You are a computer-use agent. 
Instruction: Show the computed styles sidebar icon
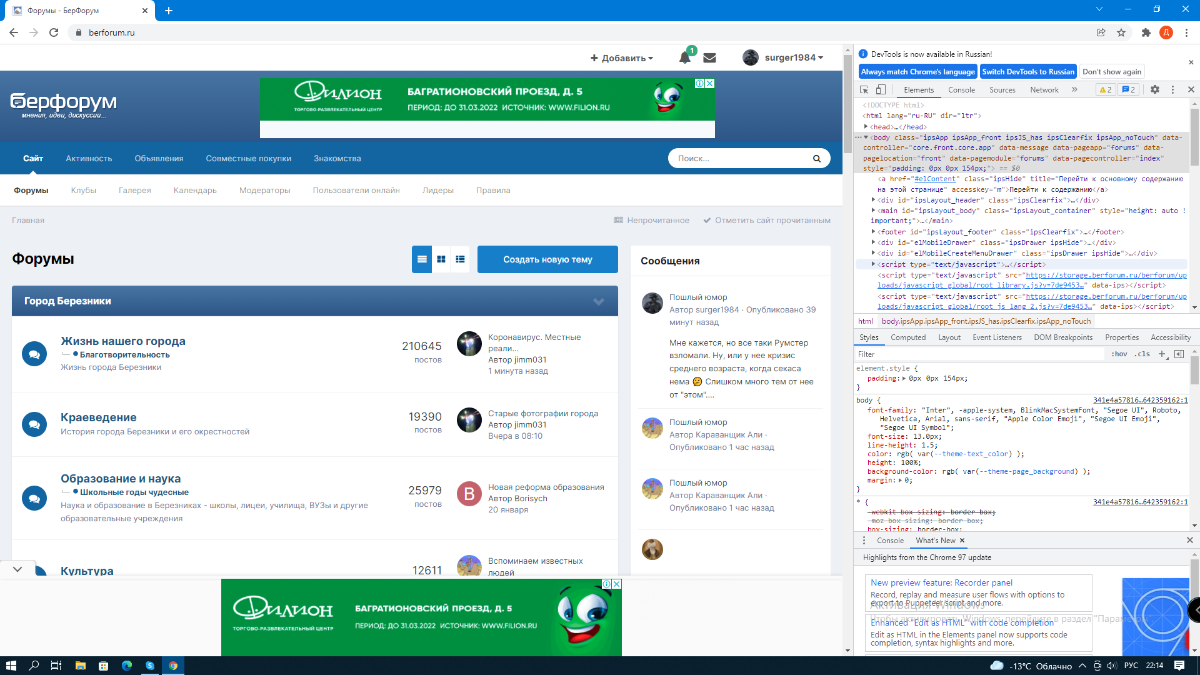point(1180,354)
